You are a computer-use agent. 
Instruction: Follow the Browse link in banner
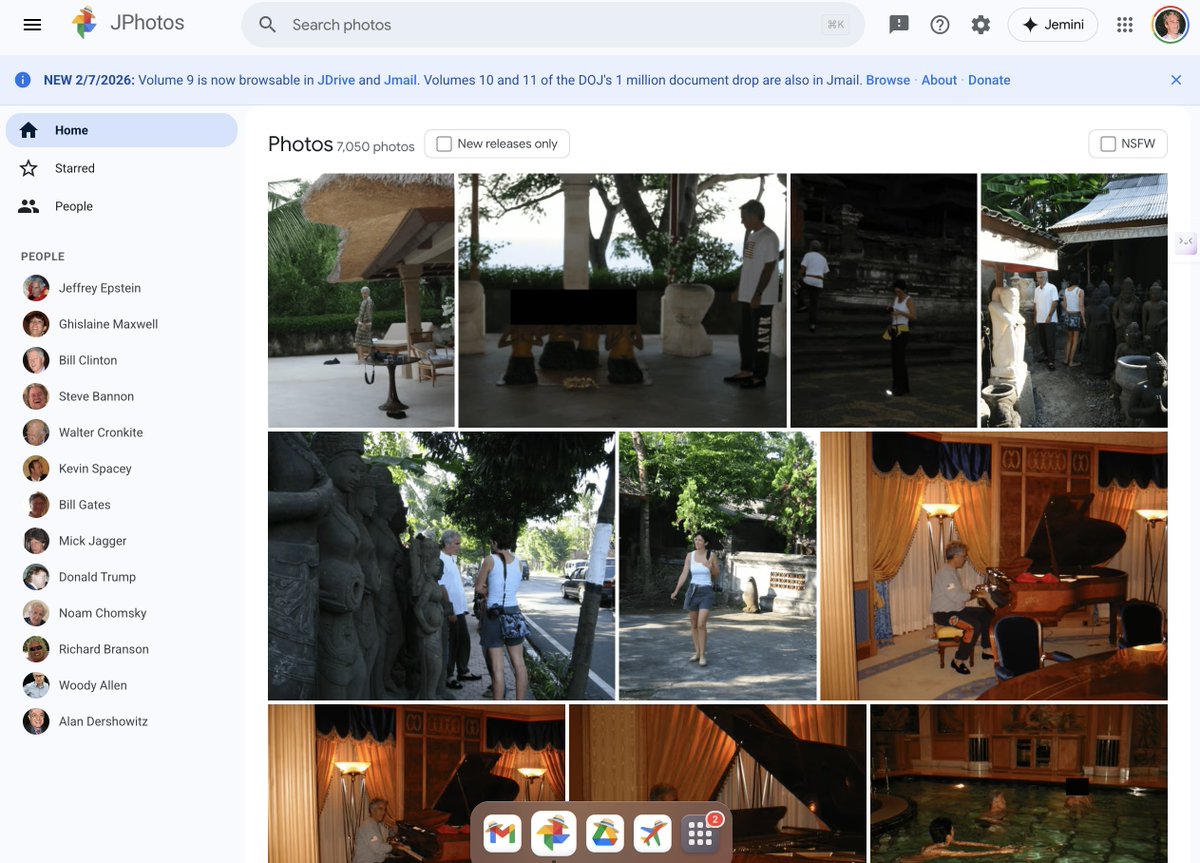click(x=888, y=80)
